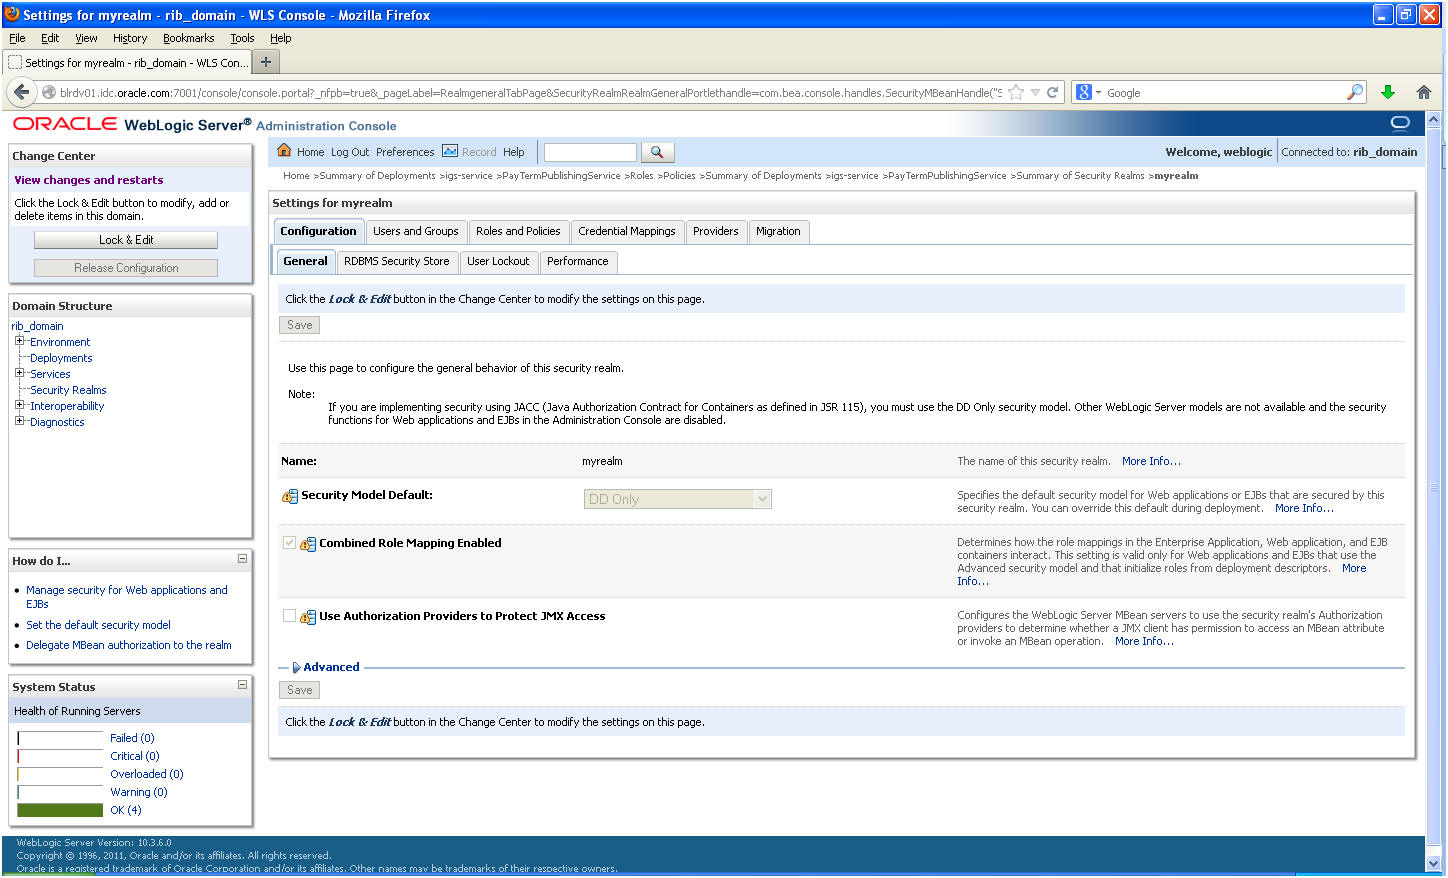This screenshot has width=1448, height=878.
Task: Click the Overloaded (0) health link
Action: 147,774
